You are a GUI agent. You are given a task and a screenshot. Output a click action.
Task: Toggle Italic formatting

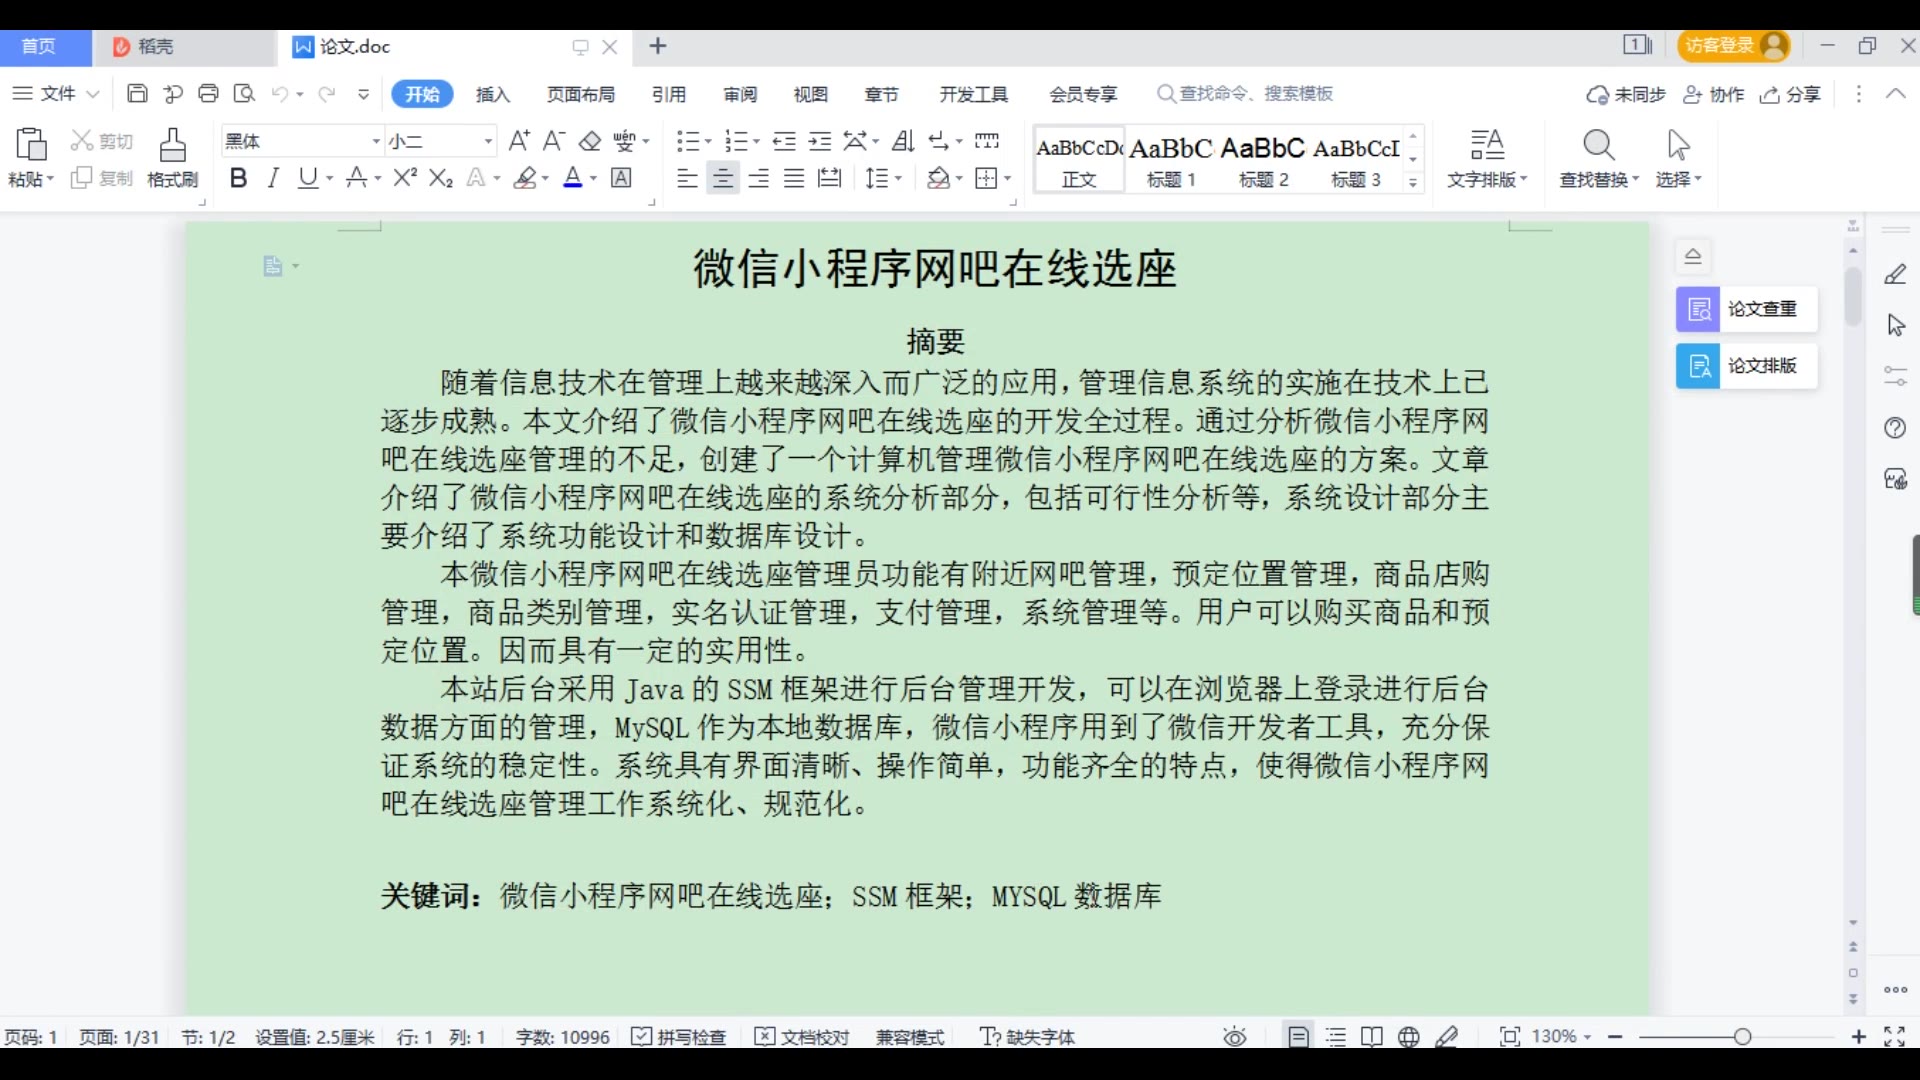click(273, 178)
